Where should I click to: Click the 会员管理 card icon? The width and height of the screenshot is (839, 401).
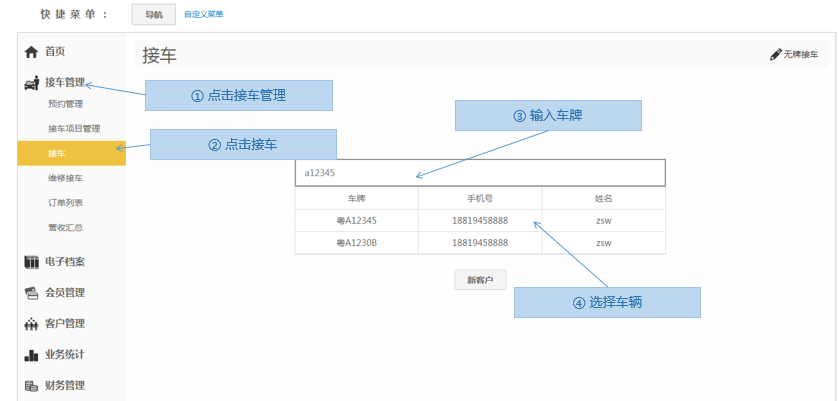[x=32, y=293]
